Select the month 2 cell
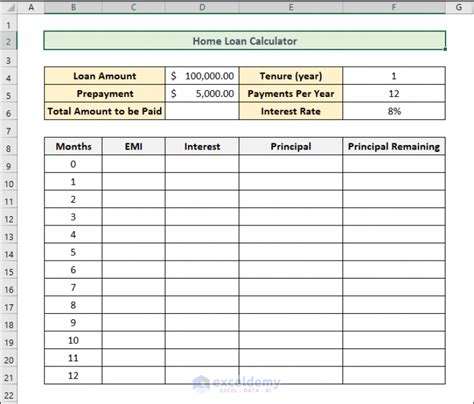 pyautogui.click(x=73, y=199)
